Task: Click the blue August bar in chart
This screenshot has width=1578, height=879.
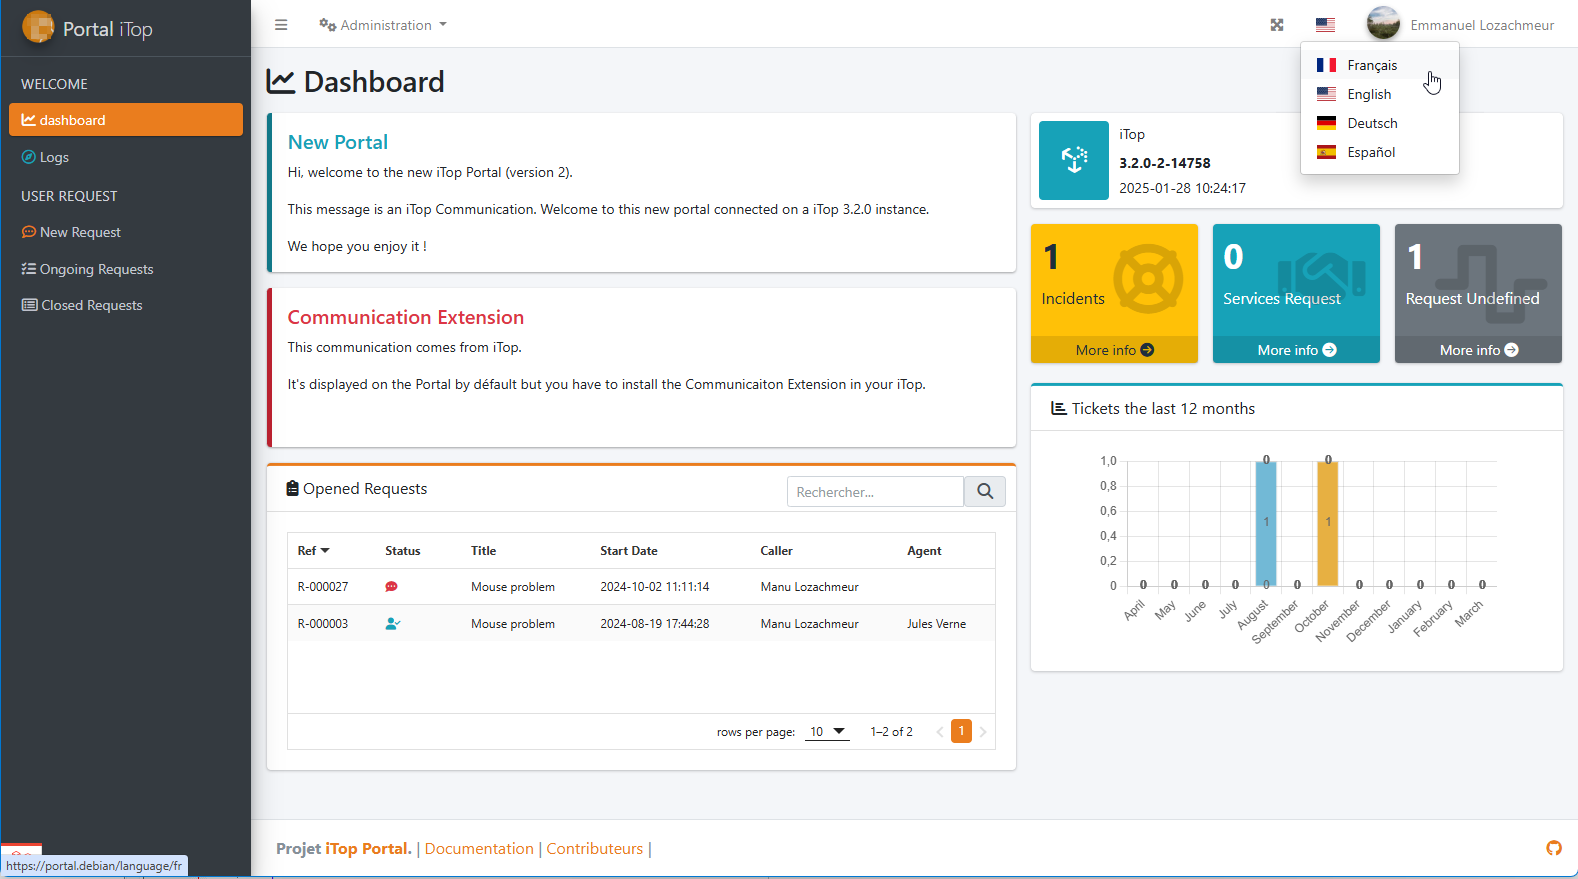Action: point(1266,523)
